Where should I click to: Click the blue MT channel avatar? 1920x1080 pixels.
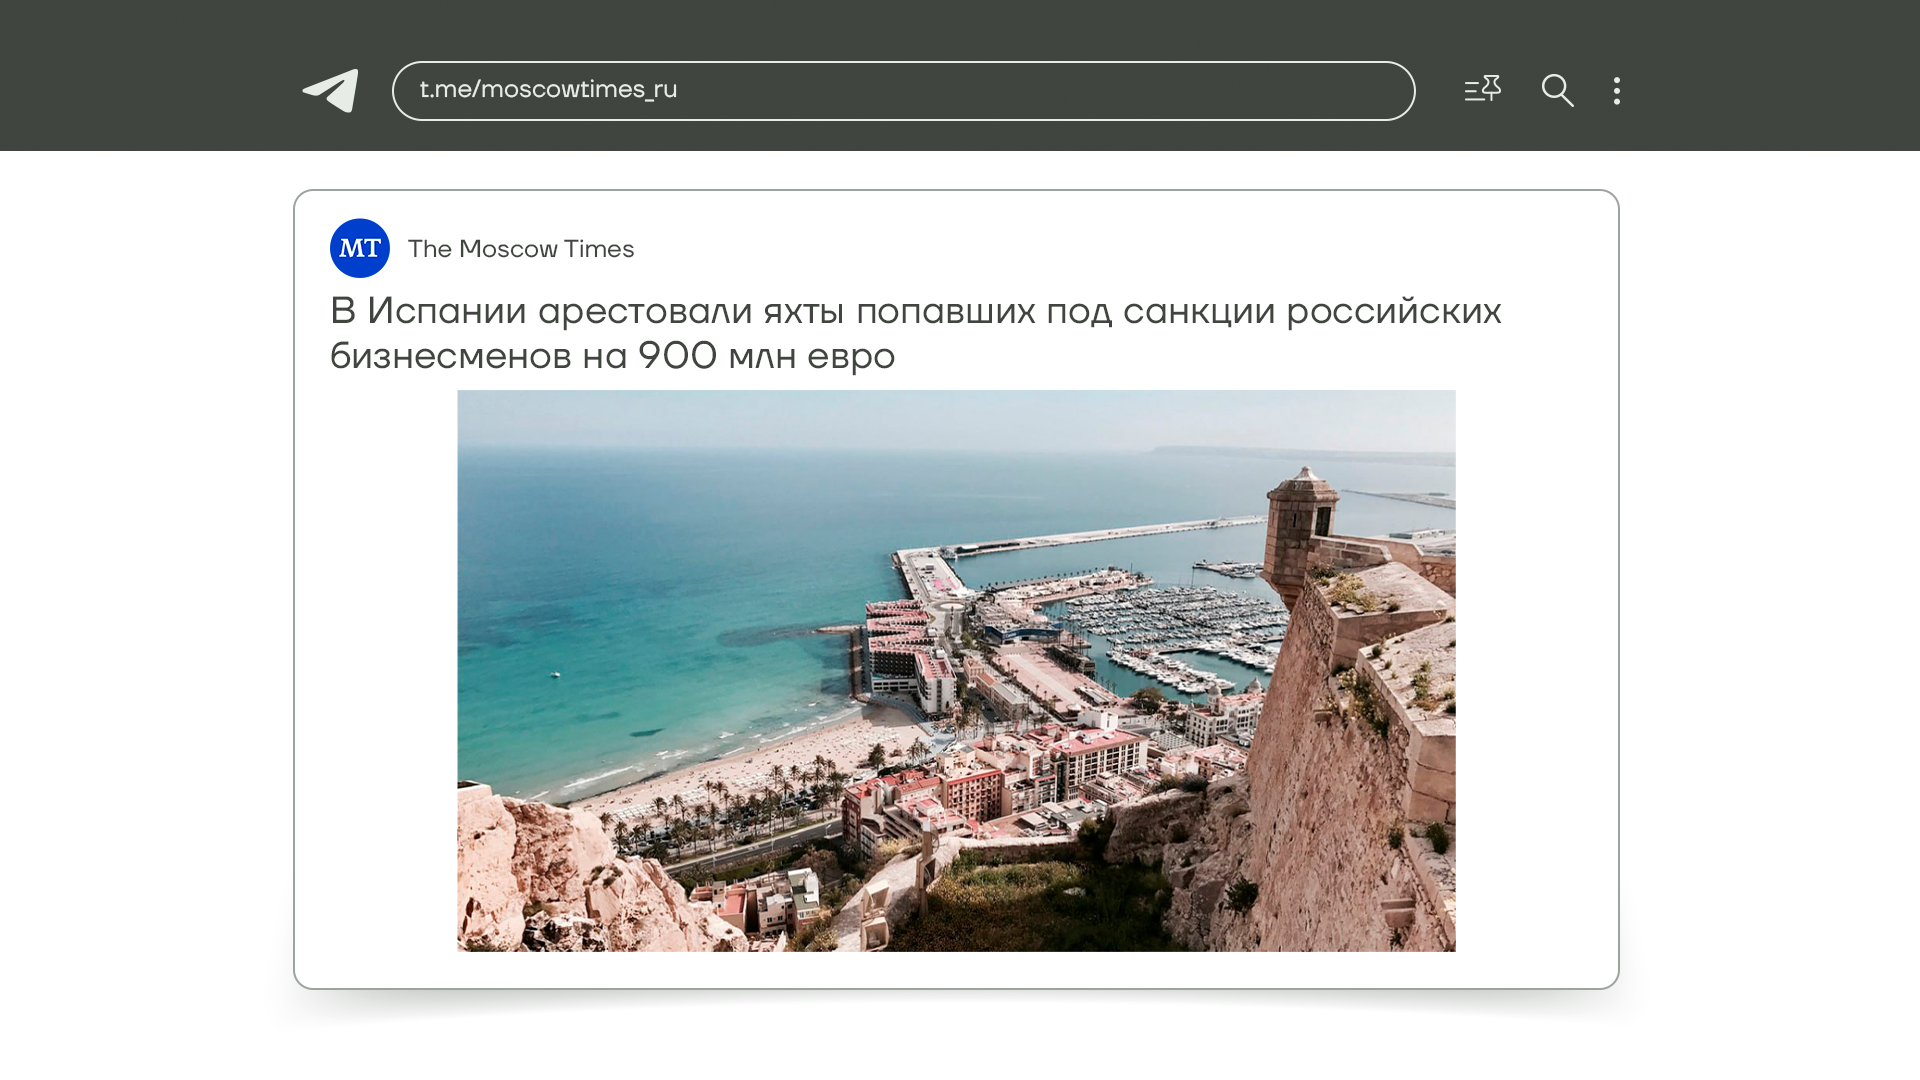(x=360, y=248)
